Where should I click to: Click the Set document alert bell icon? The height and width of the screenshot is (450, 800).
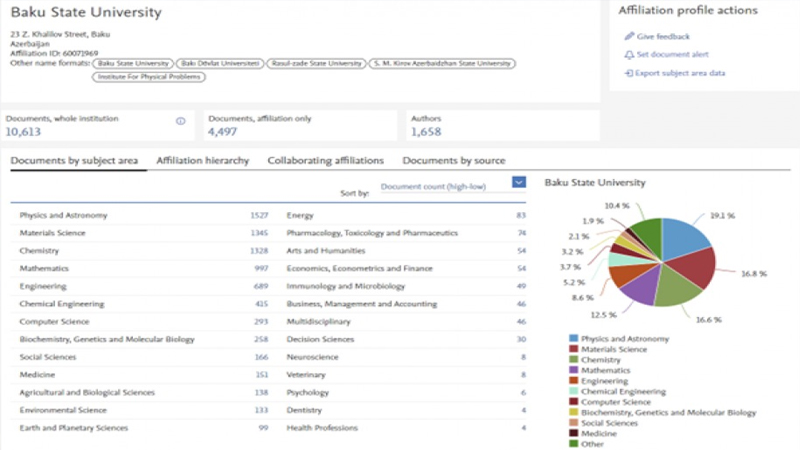pyautogui.click(x=628, y=54)
